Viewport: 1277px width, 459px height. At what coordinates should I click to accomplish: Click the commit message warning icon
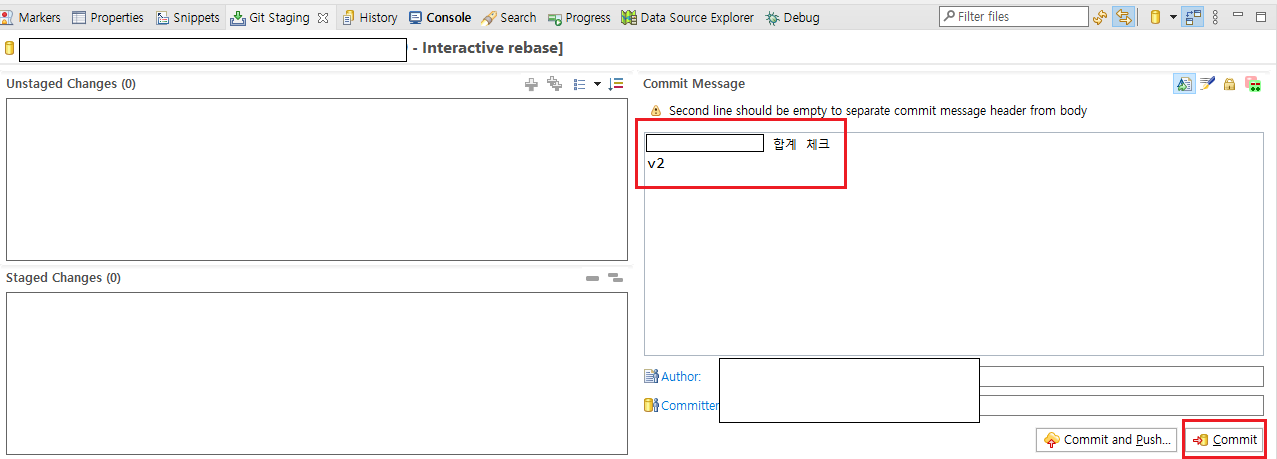(x=655, y=111)
